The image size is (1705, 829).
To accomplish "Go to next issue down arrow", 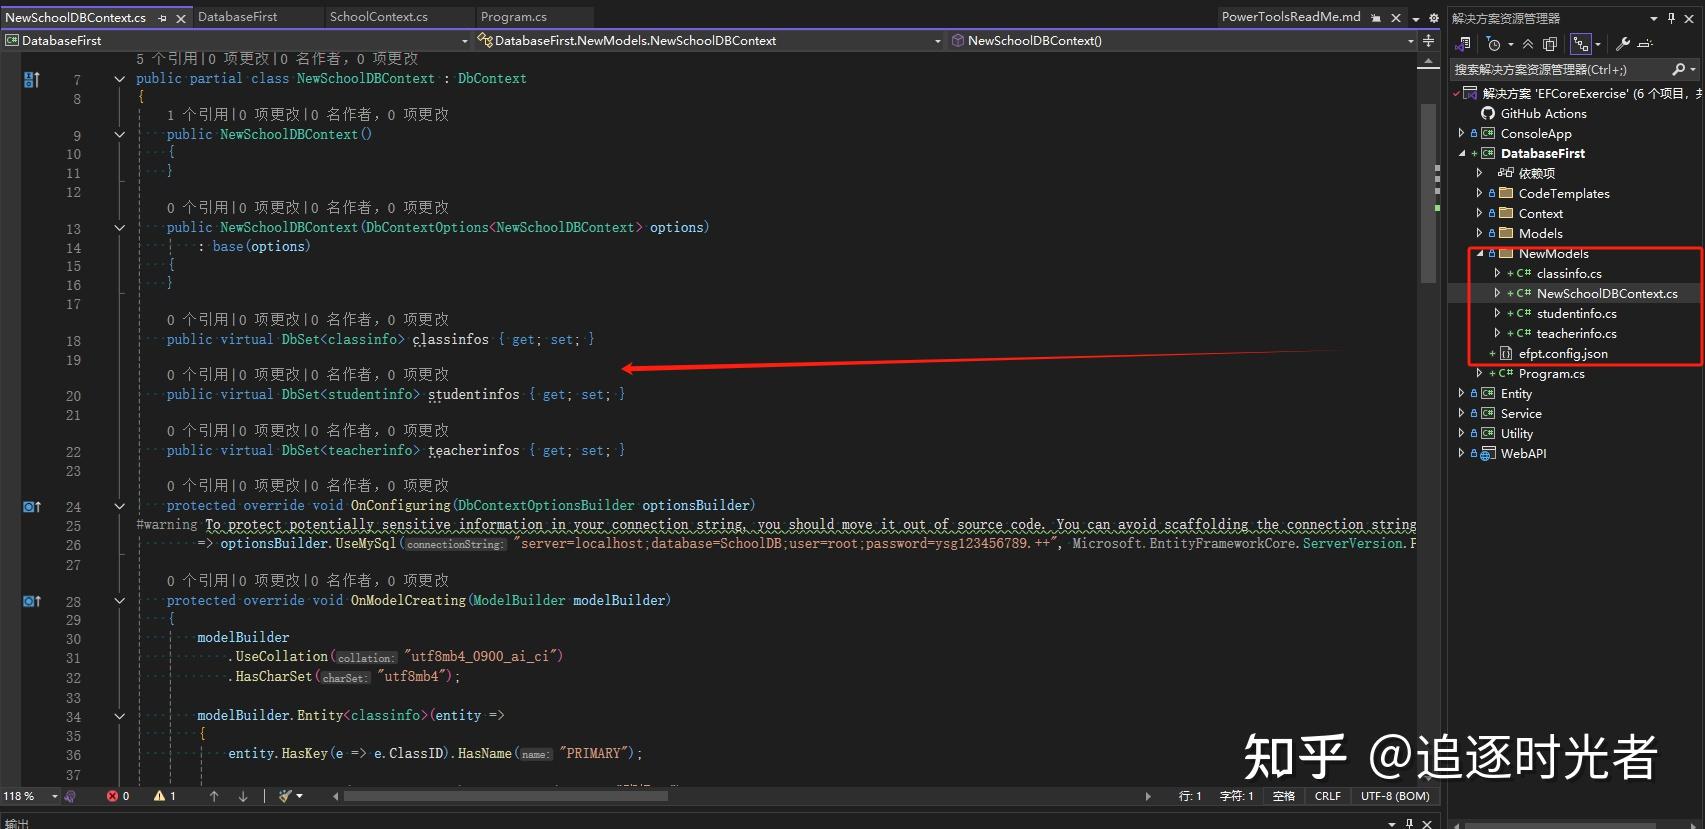I will pos(243,797).
